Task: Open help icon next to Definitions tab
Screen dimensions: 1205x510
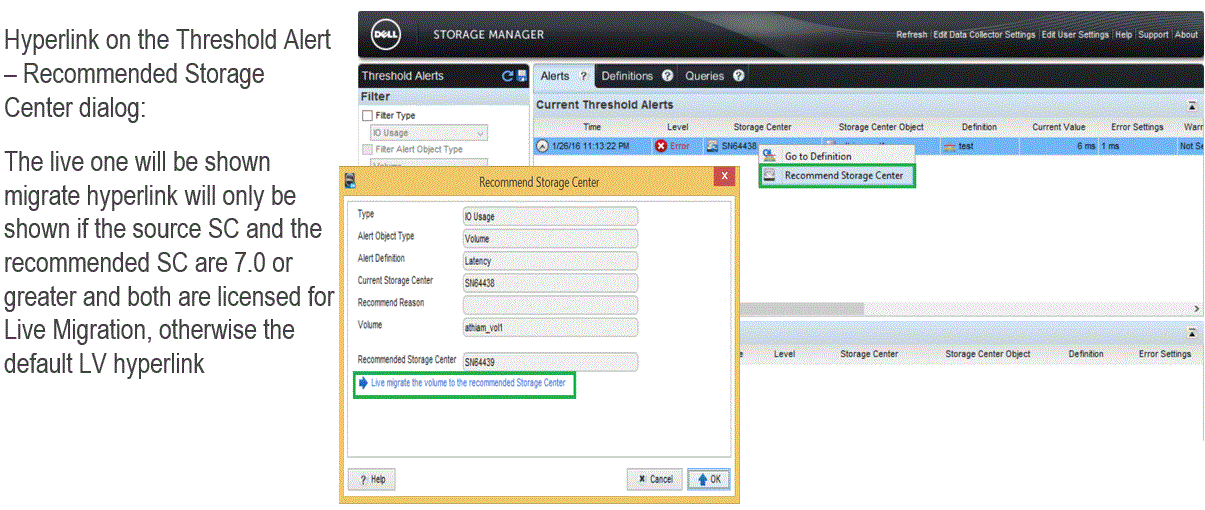Action: coord(667,76)
